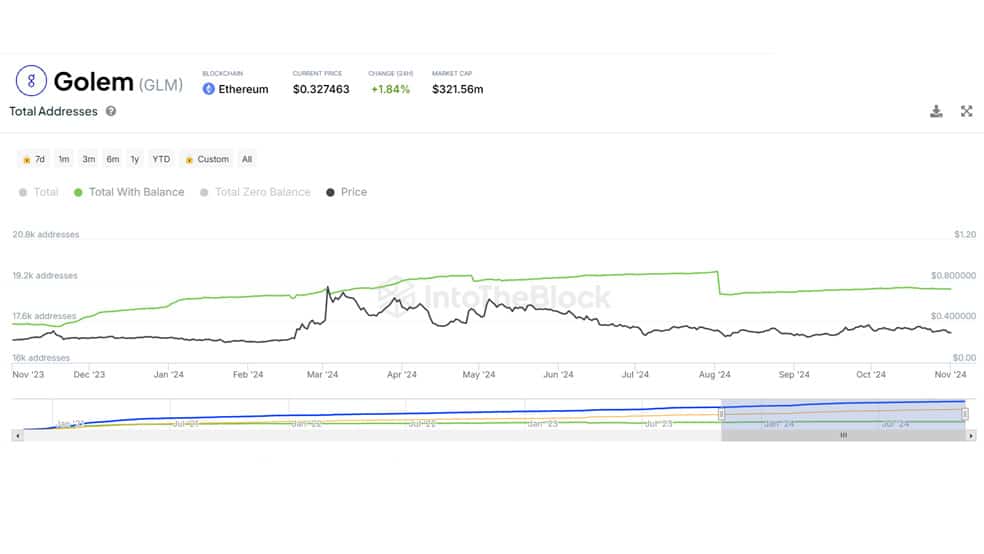This screenshot has height=554, width=984.
Task: Click the $0.327463 current price value
Action: coord(321,89)
